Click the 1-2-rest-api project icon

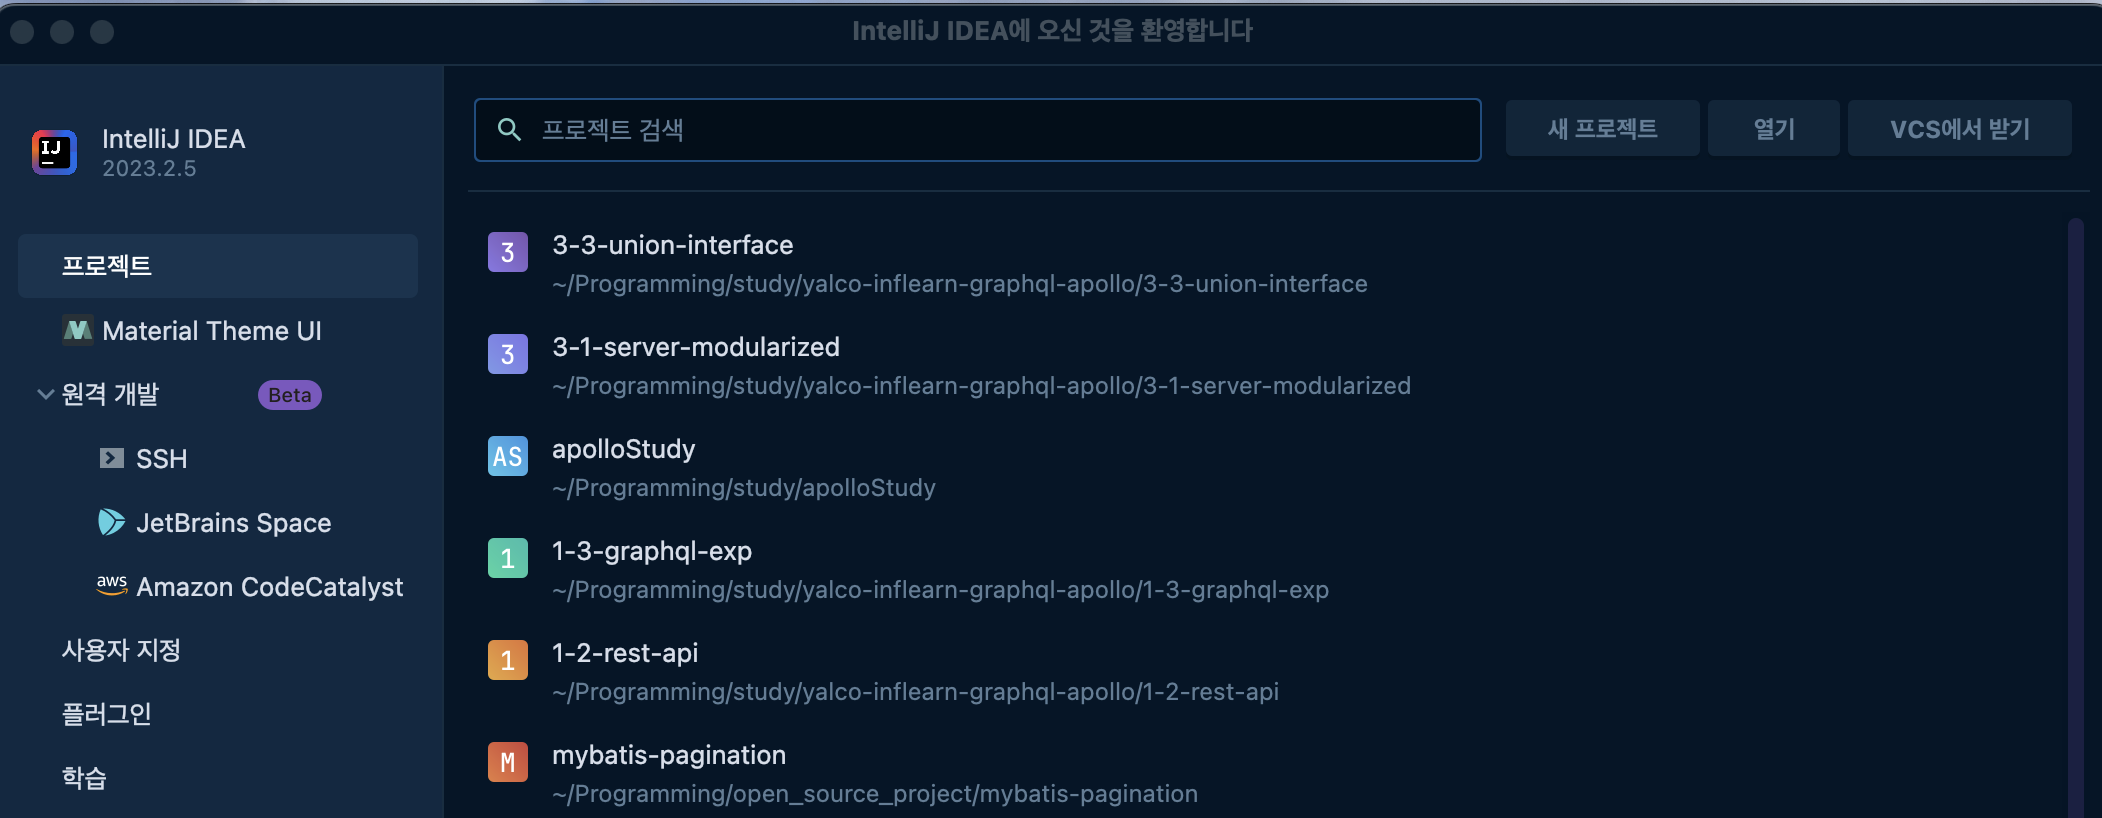(508, 660)
